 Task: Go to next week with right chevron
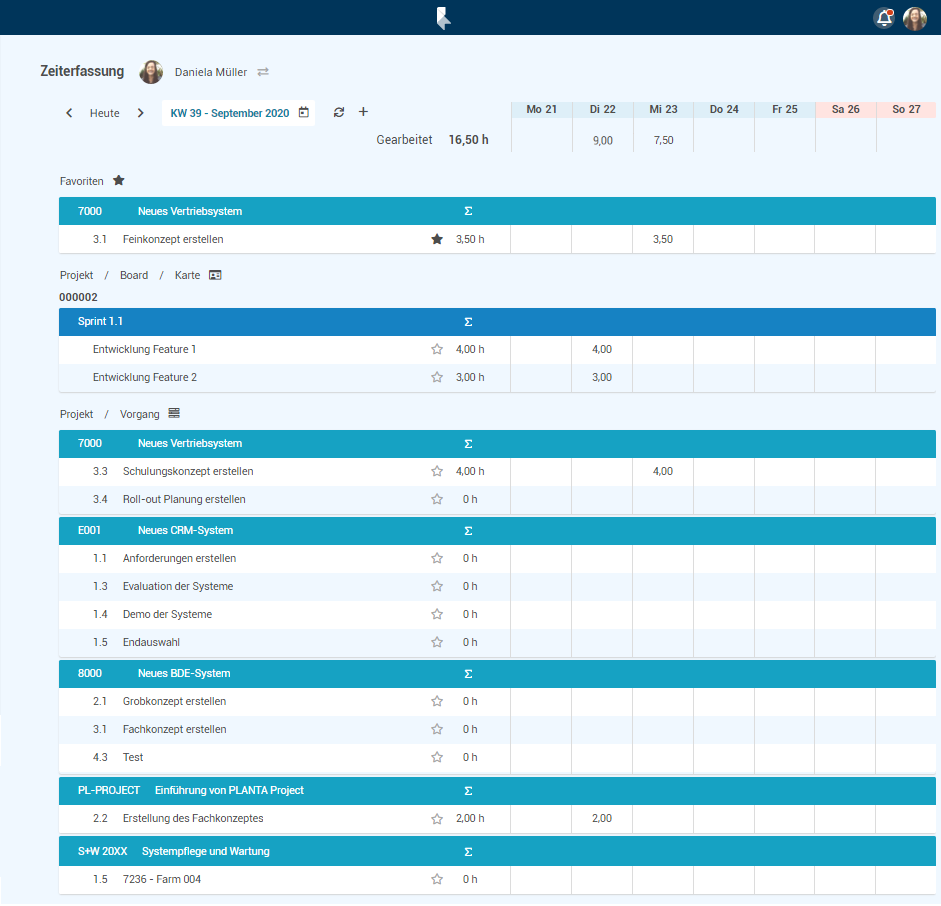tap(140, 113)
